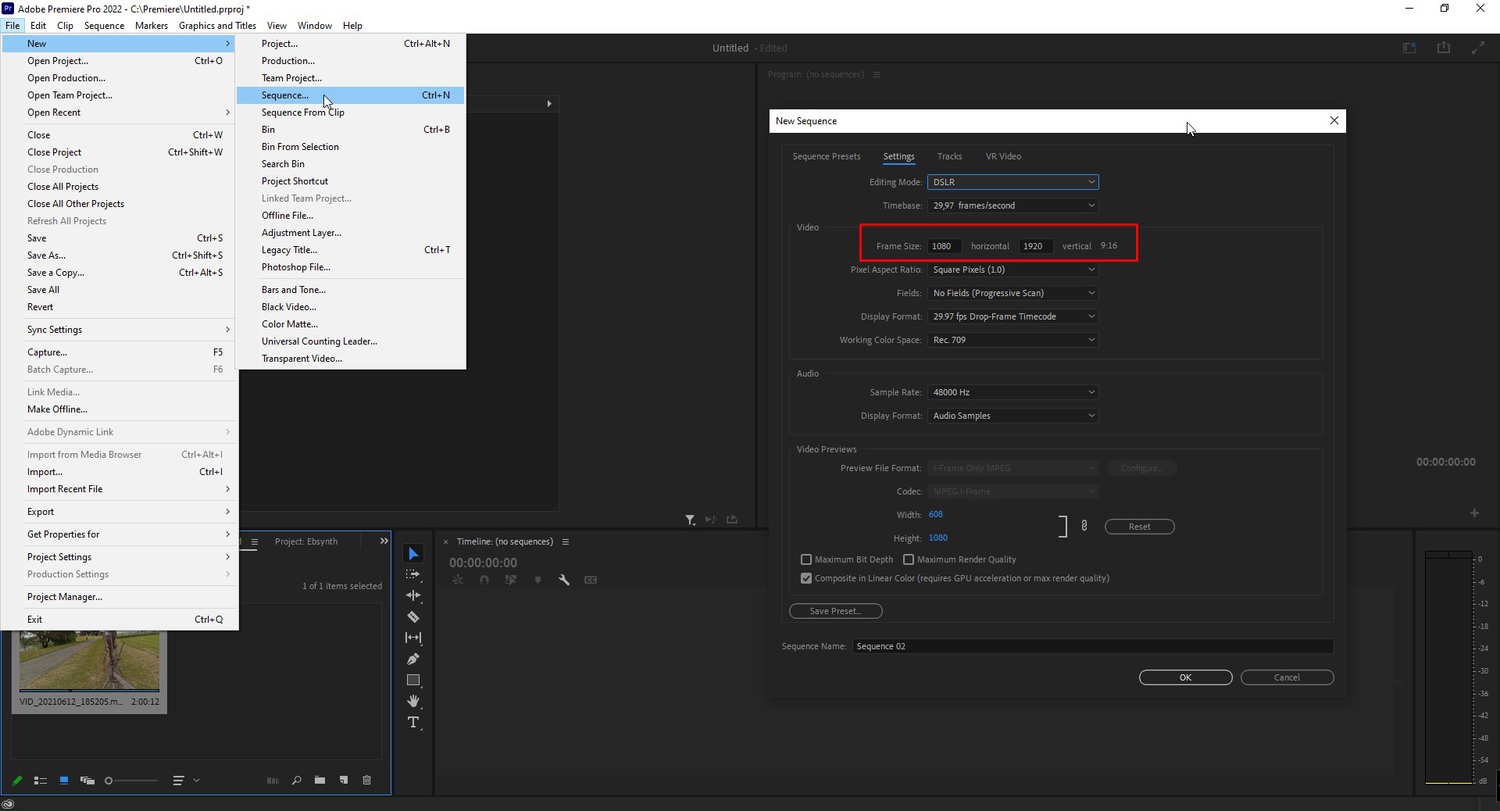Open the Editing Mode dropdown

tap(1012, 182)
